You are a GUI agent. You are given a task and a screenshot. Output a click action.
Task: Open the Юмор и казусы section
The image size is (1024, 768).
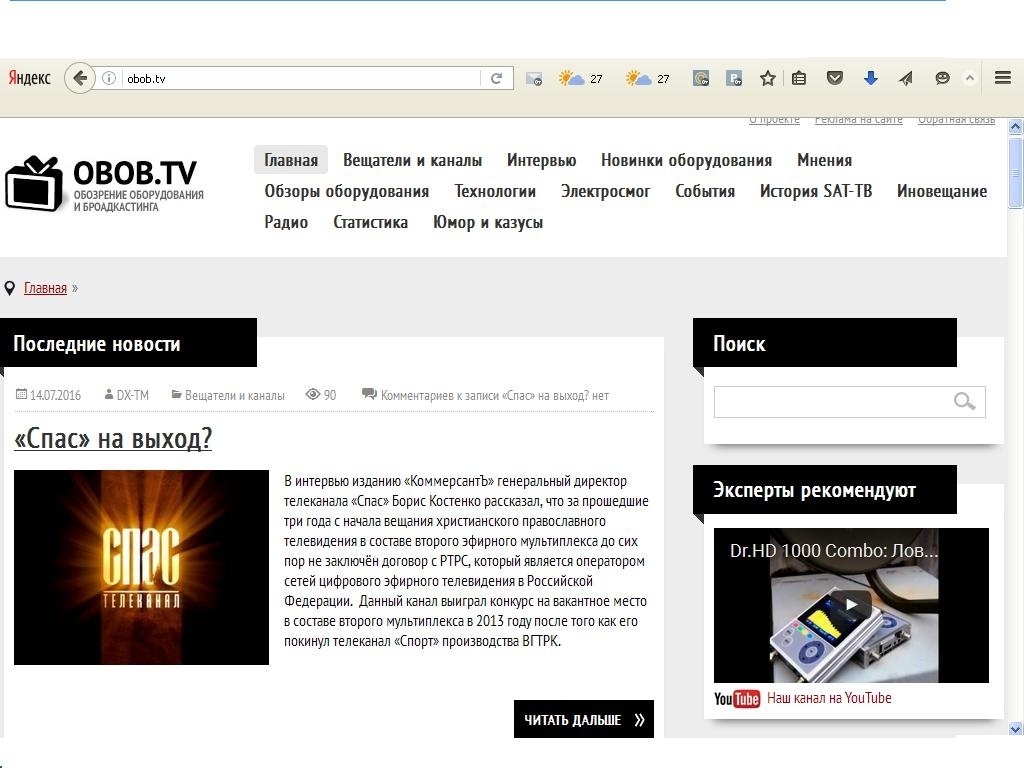[487, 222]
